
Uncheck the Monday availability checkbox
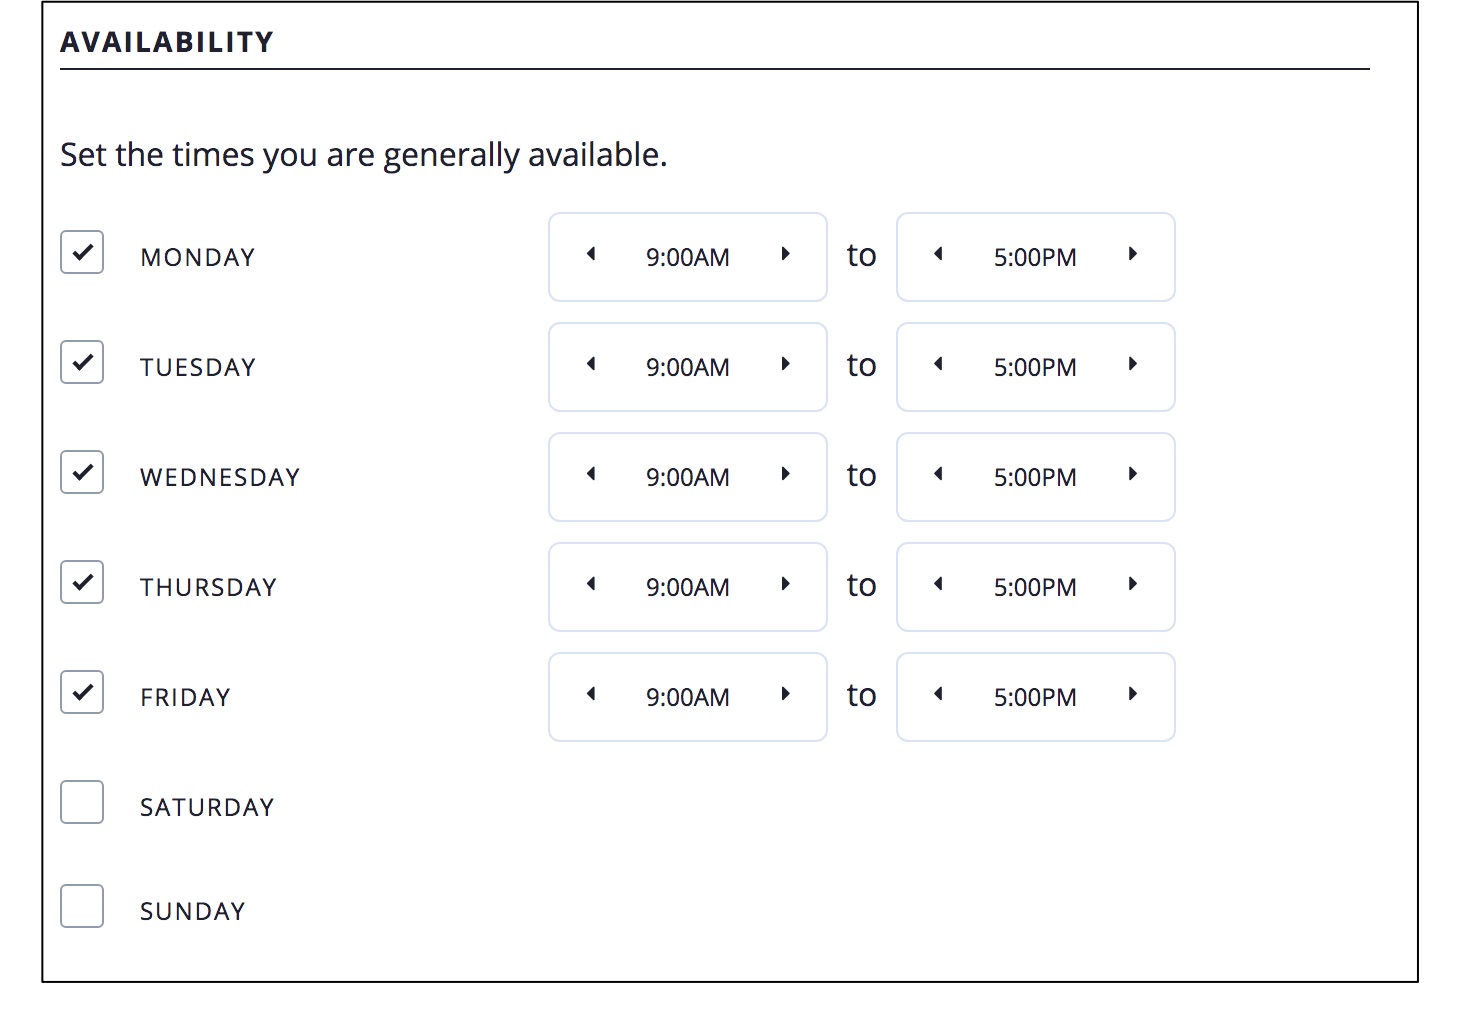coord(82,252)
